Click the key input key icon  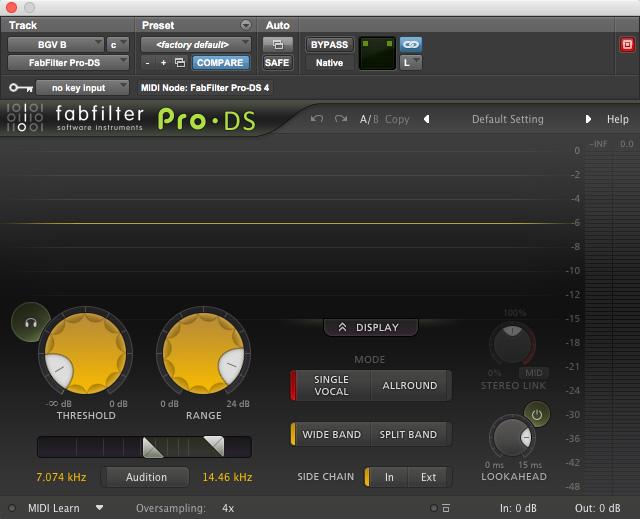pyautogui.click(x=21, y=87)
